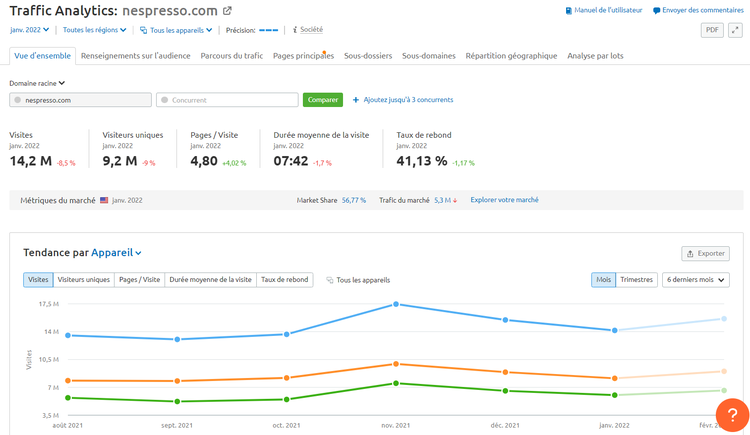Click the Précision dashed indicator

pyautogui.click(x=268, y=30)
